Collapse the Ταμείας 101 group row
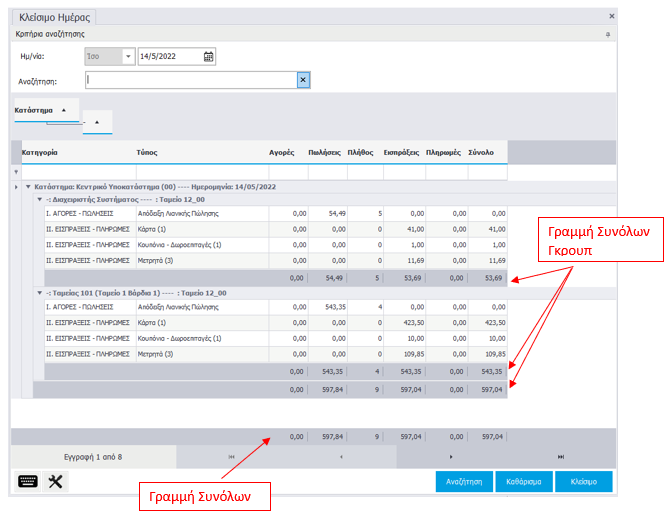 tap(39, 292)
